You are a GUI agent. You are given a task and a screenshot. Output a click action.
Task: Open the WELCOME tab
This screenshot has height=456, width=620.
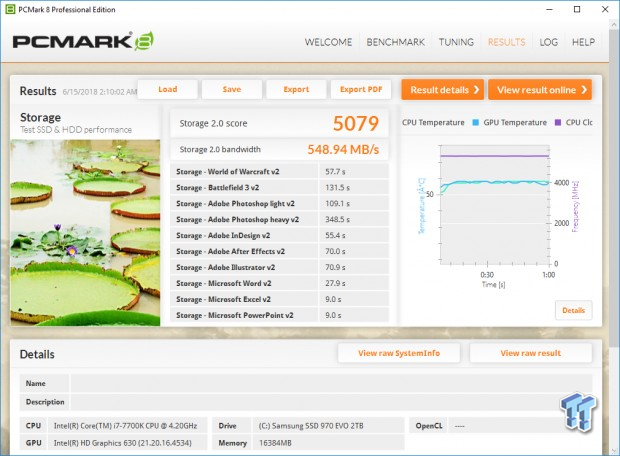click(x=328, y=42)
